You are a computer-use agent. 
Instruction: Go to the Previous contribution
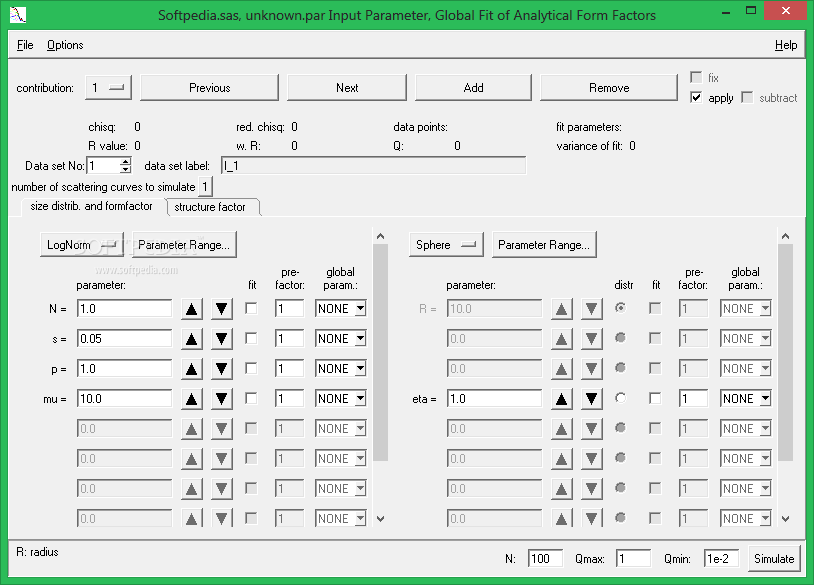(x=209, y=87)
